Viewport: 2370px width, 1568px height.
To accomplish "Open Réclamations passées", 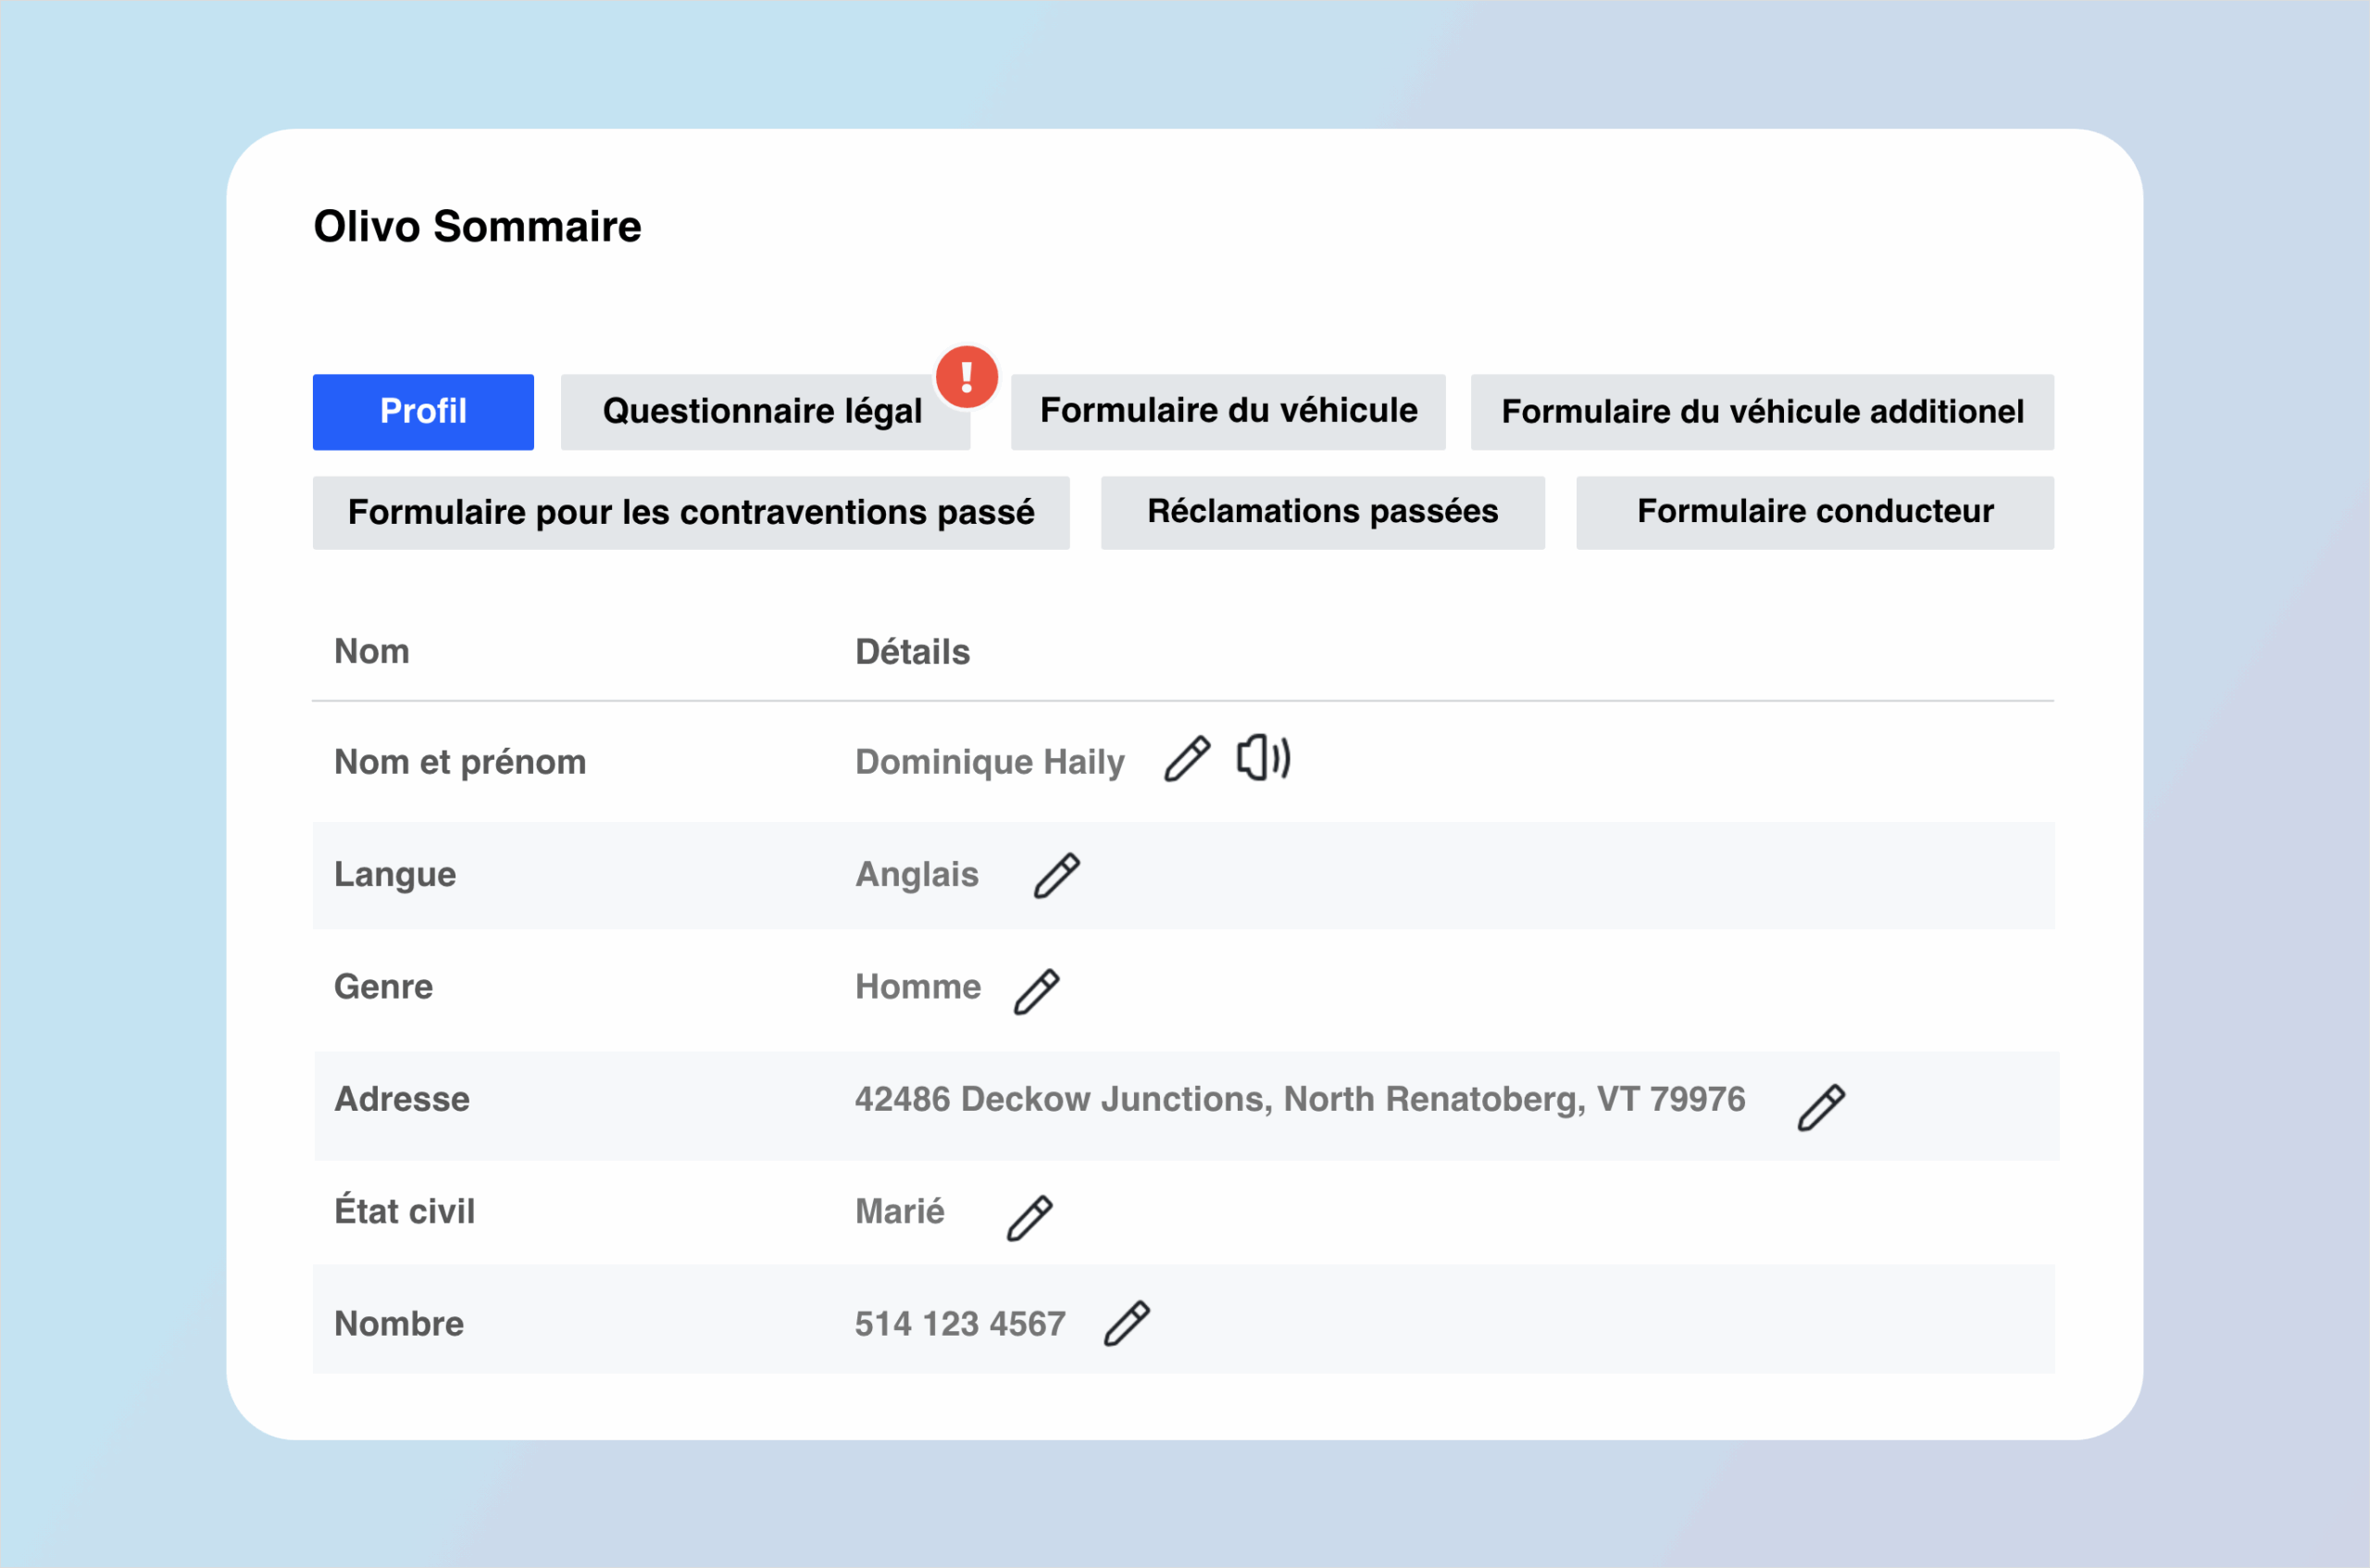I will [x=1322, y=512].
